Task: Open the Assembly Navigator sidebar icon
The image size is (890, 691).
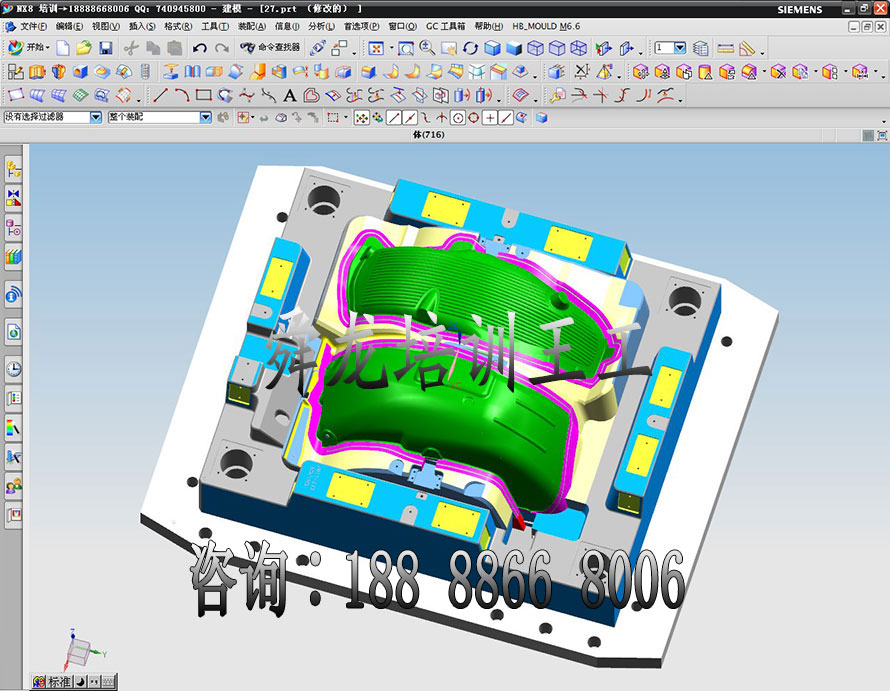Action: (x=14, y=168)
